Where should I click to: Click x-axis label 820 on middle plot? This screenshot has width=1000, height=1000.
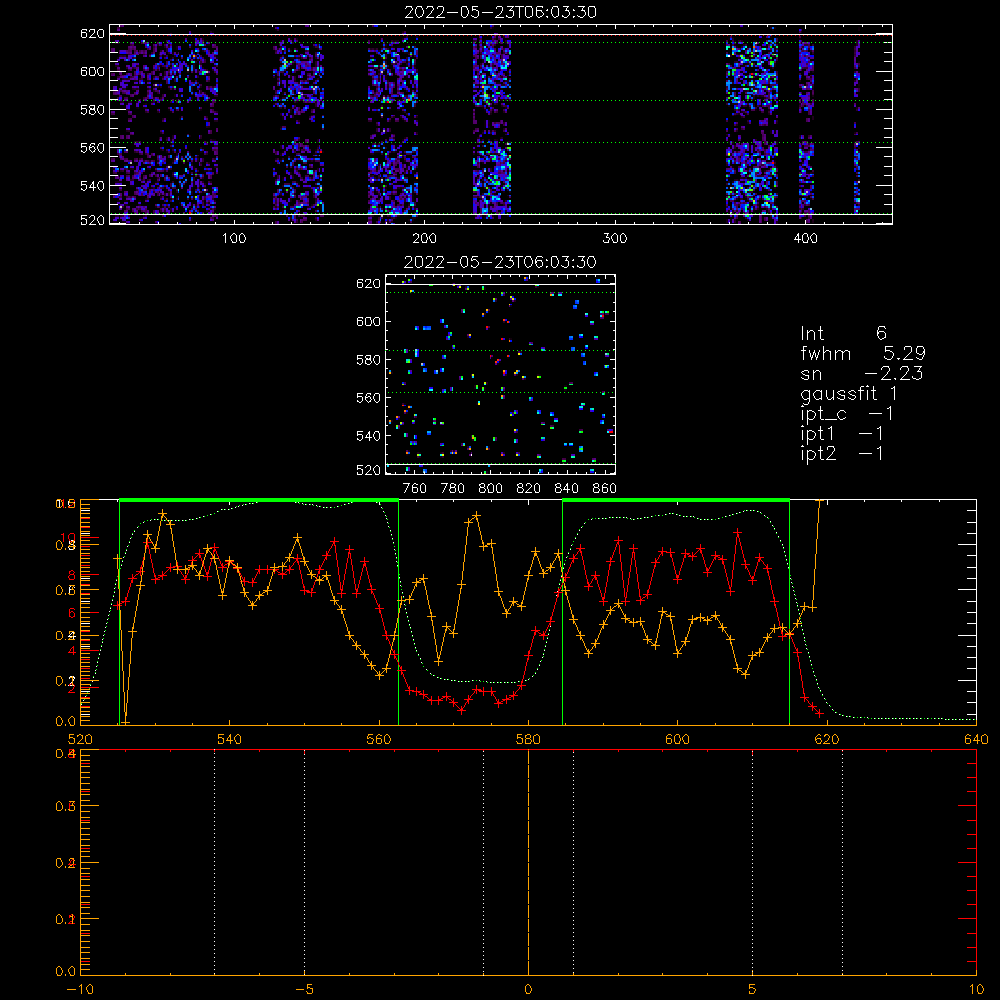click(529, 489)
